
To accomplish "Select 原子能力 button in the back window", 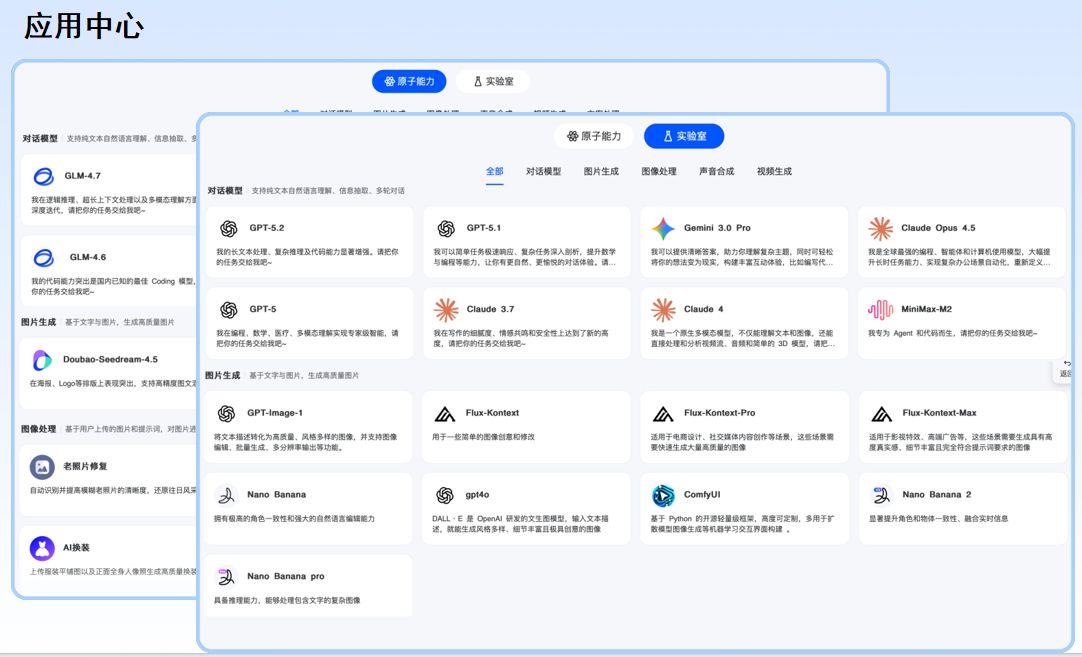I will point(409,81).
